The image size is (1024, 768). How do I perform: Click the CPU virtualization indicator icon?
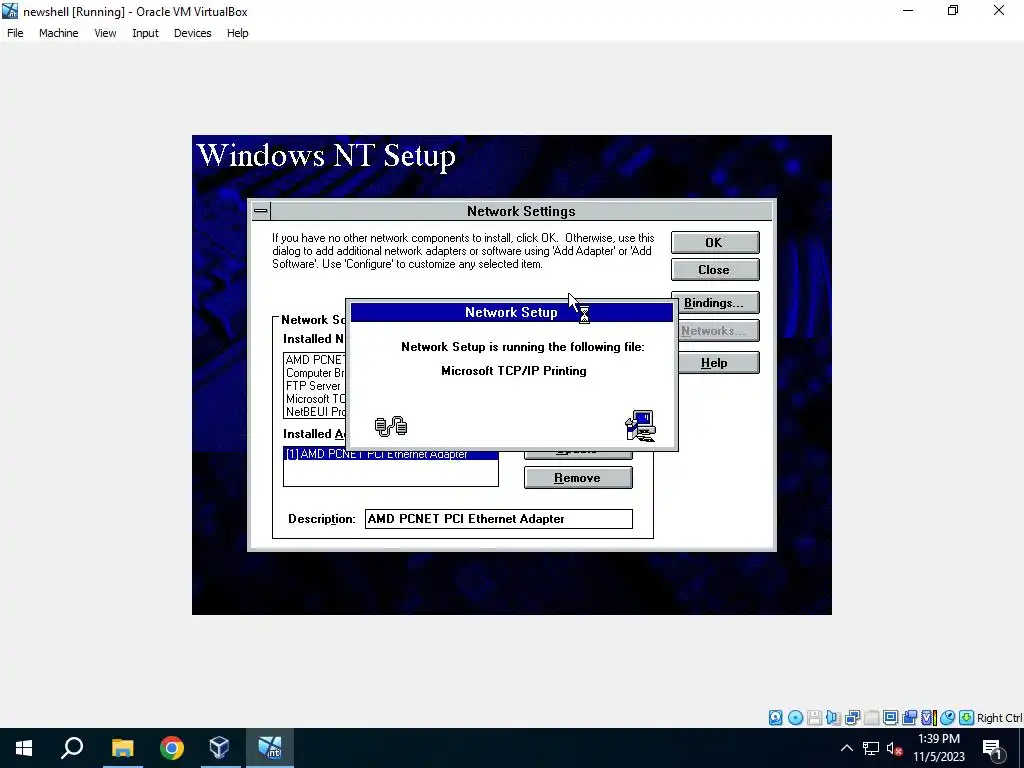click(928, 718)
